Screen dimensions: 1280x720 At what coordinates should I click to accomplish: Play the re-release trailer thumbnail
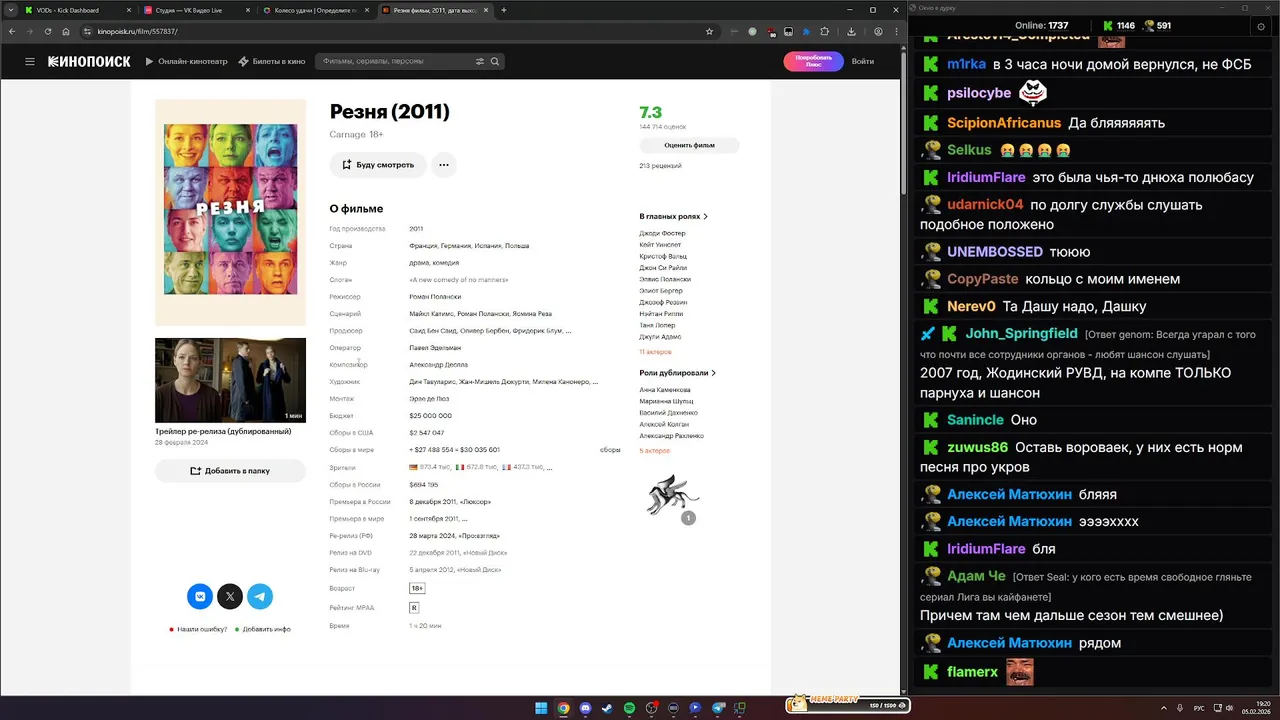pos(230,380)
